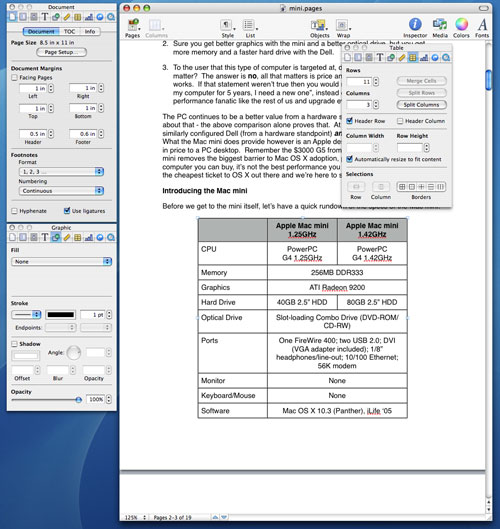Open footnotes Format dropdown
Image resolution: width=500 pixels, height=529 pixels.
point(61,172)
